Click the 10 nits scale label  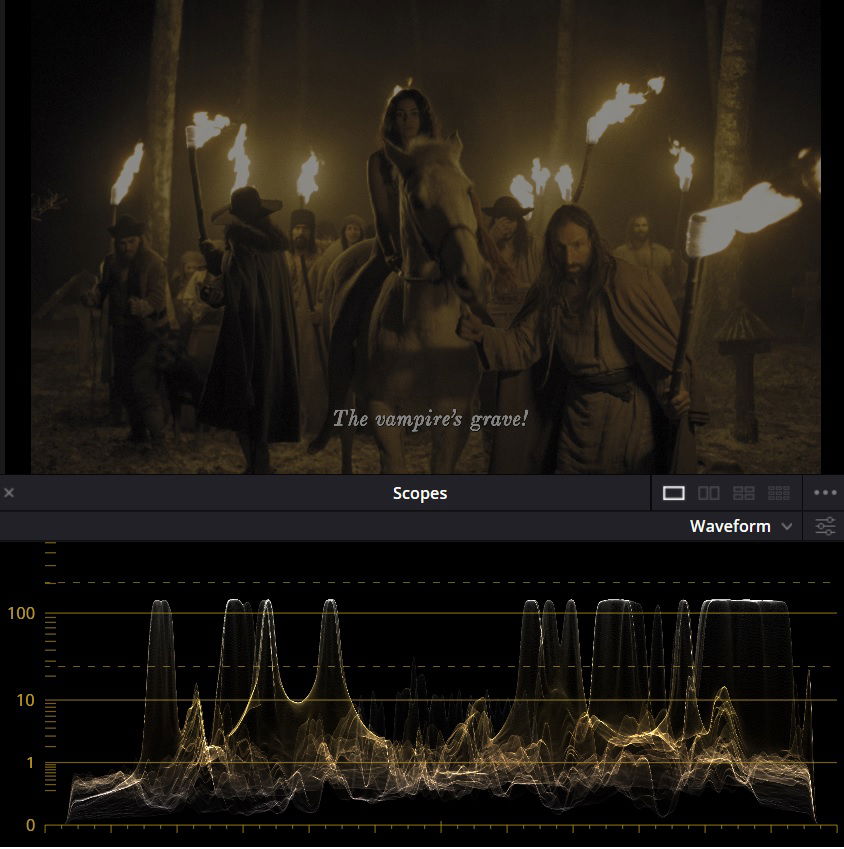pyautogui.click(x=25, y=700)
